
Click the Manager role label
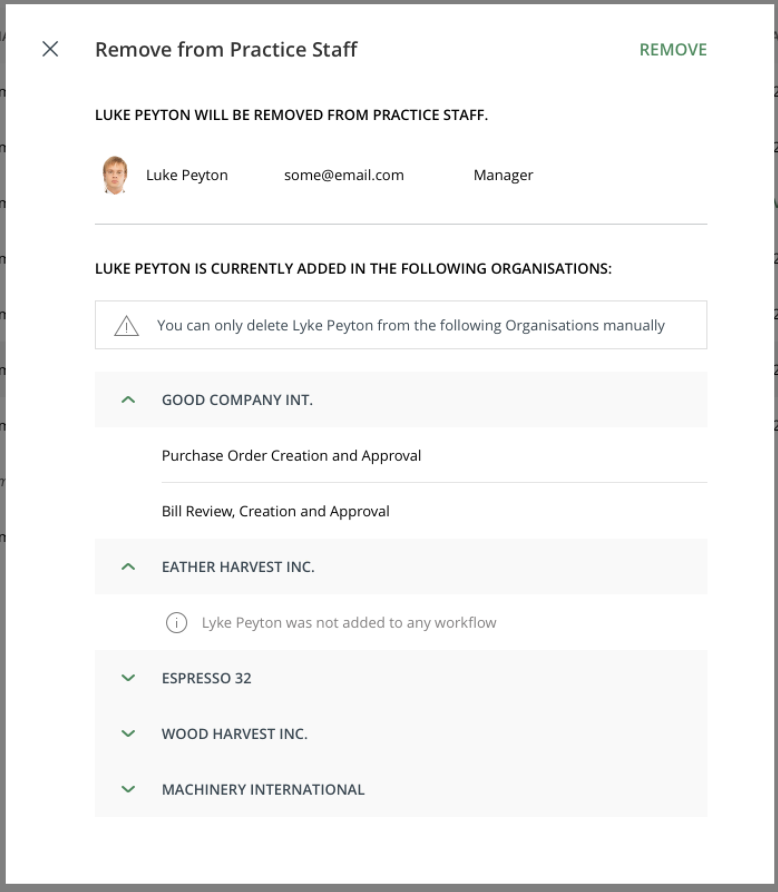pos(503,175)
